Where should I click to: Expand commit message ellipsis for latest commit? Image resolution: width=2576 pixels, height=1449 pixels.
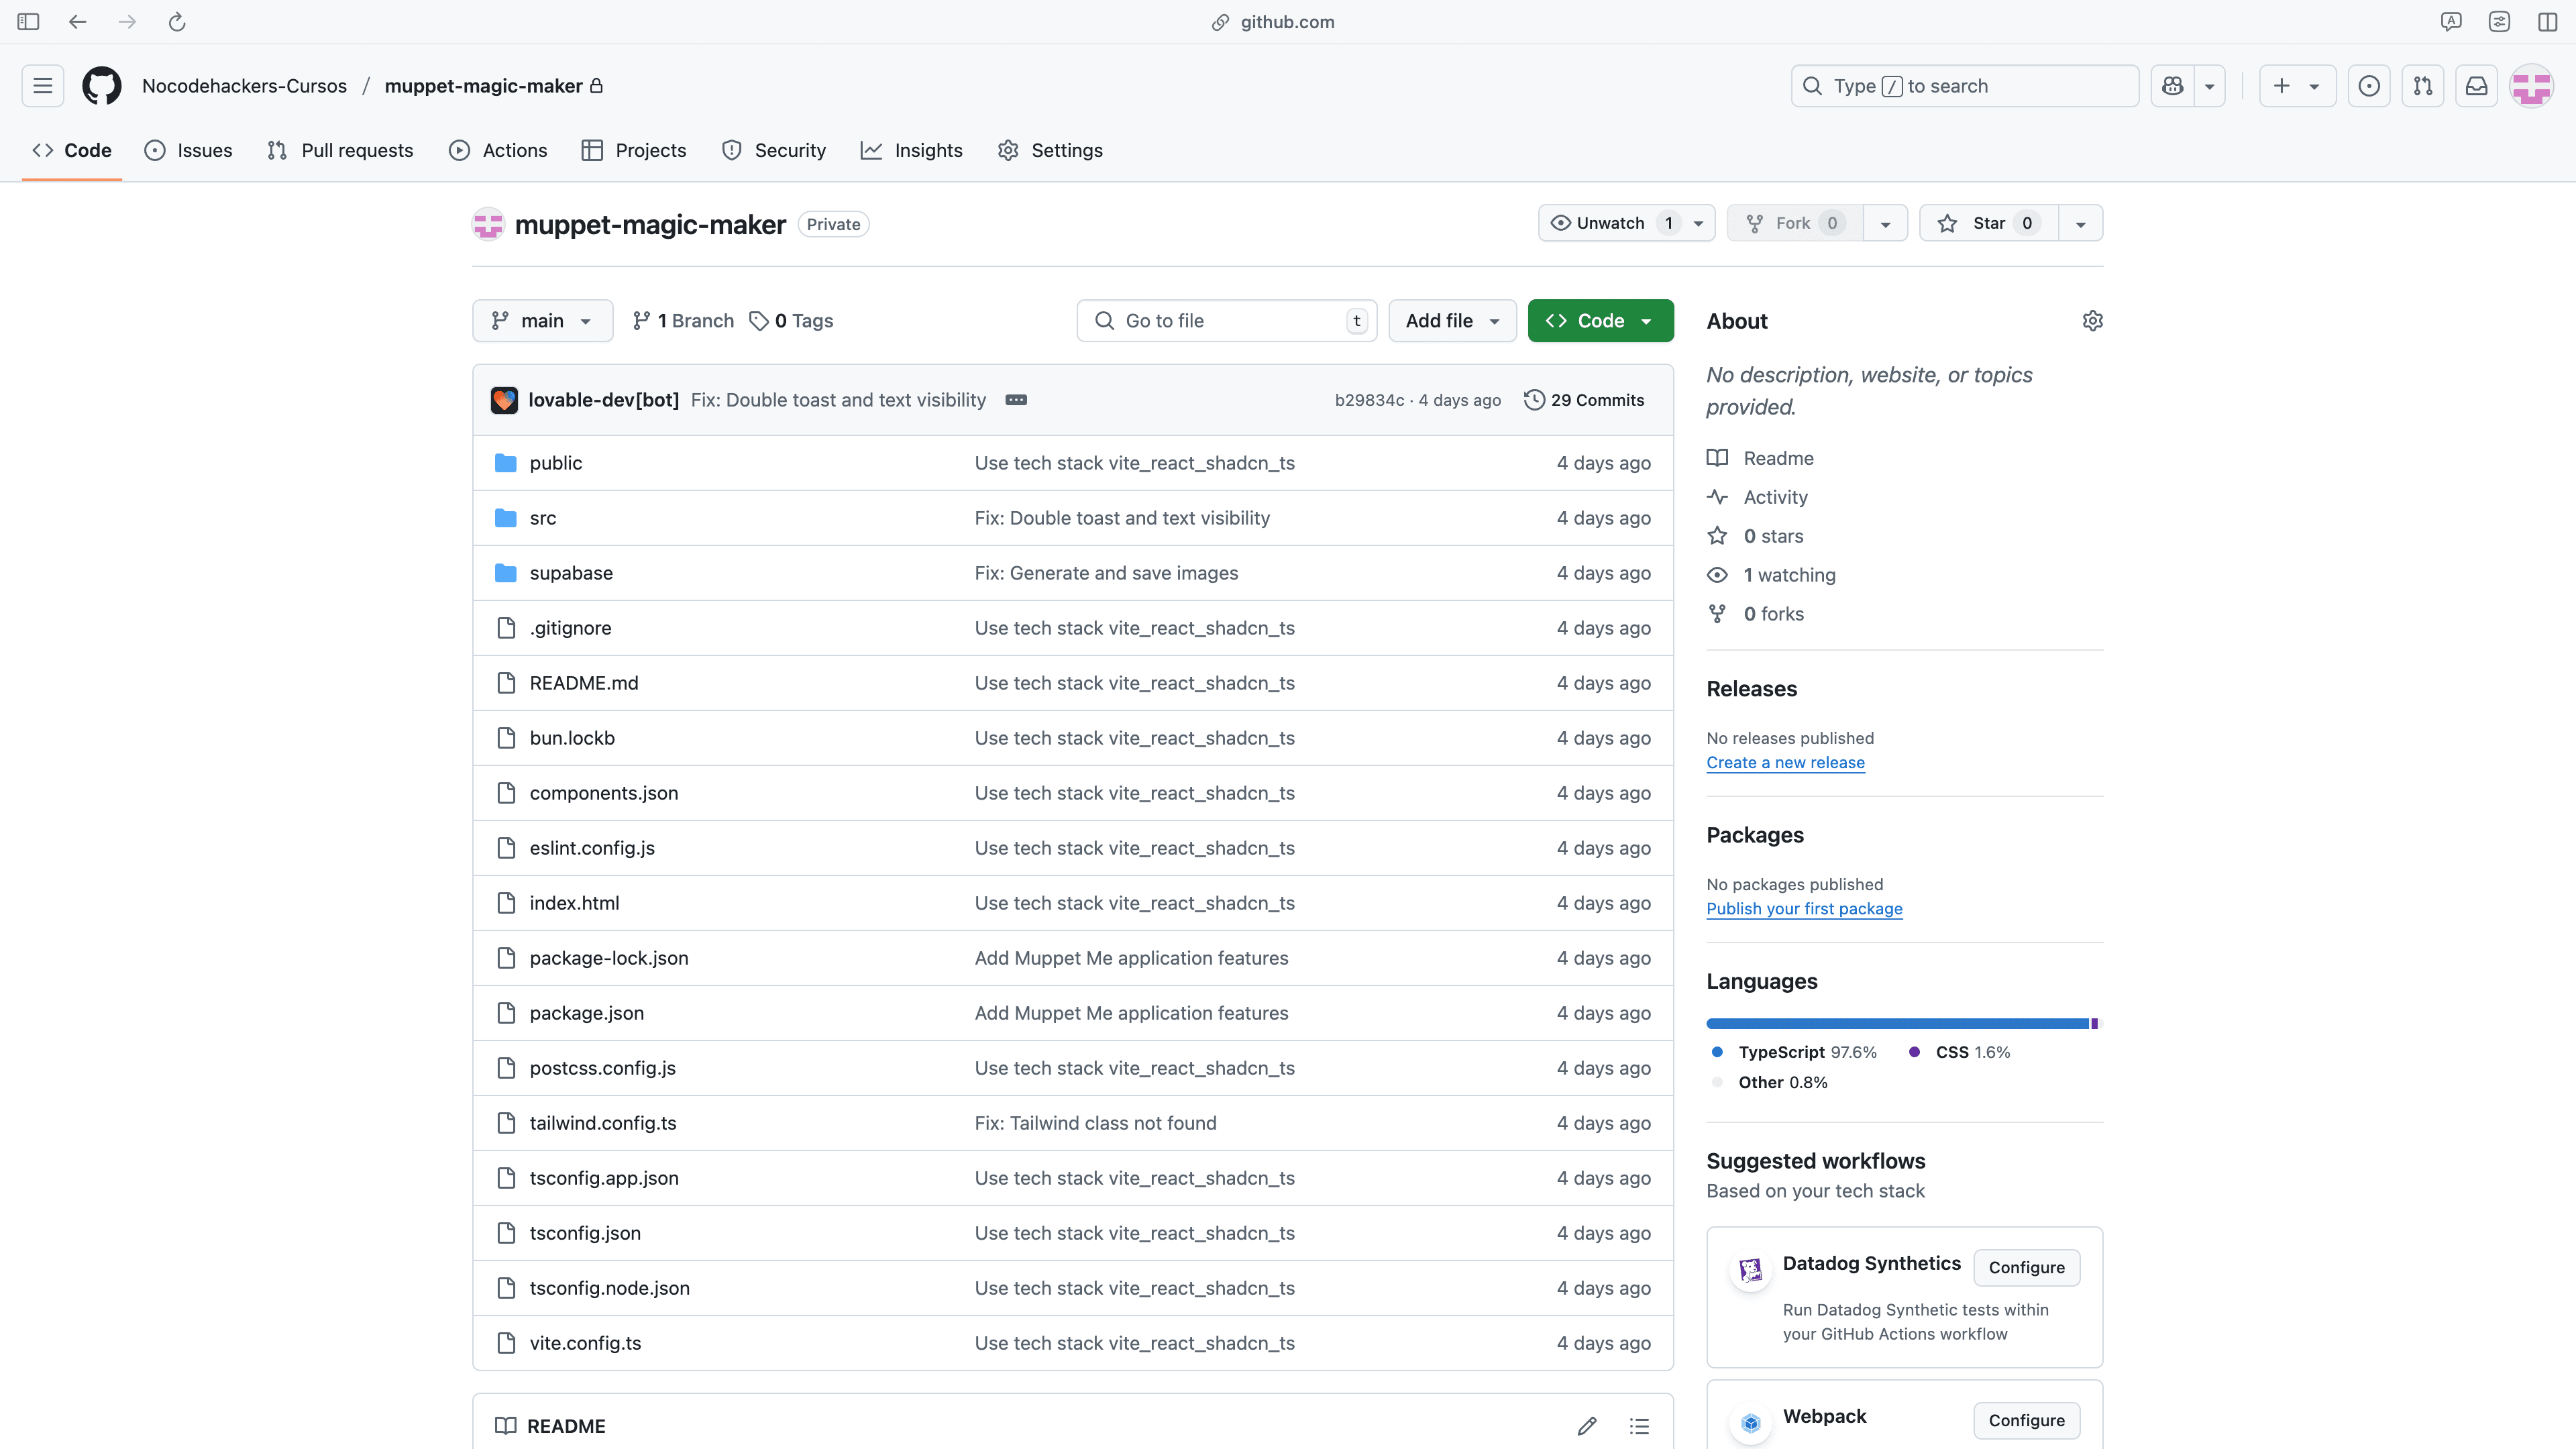point(1016,400)
